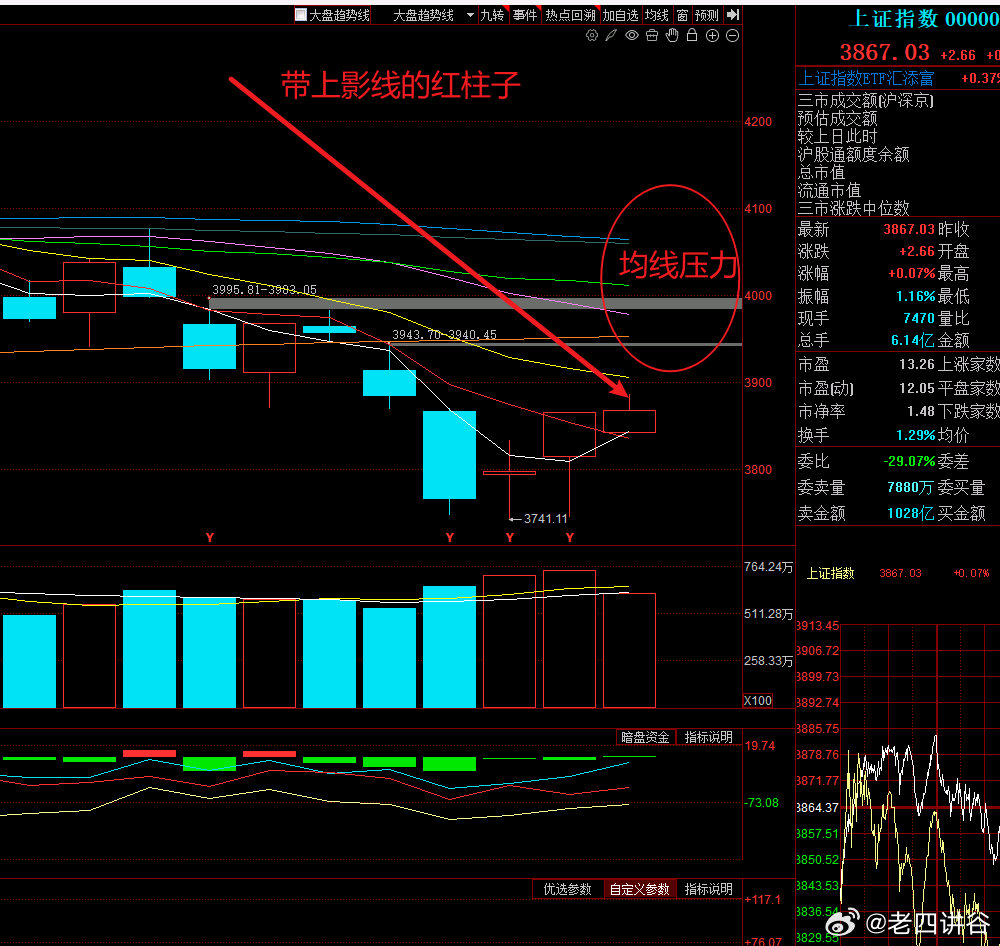Screen dimensions: 1000x946
Task: Click the 上证指数 label above intraday chart
Action: (x=830, y=573)
